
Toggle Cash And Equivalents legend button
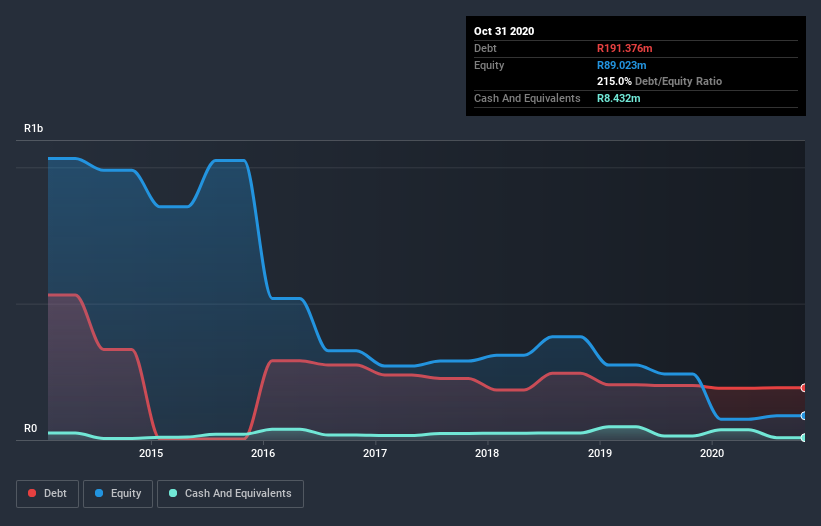pos(230,494)
